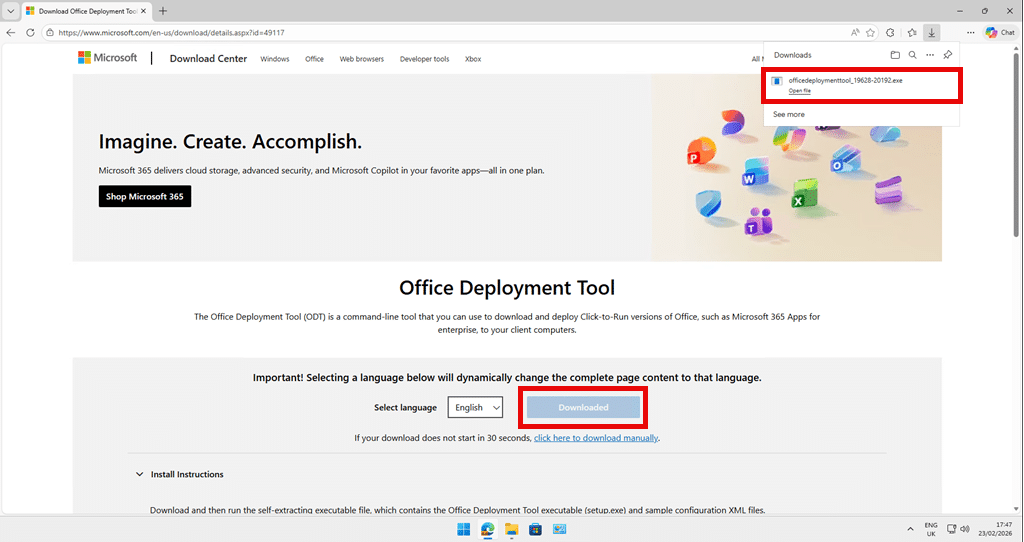1024x542 pixels.
Task: Go to the Web browsers menu item
Action: coord(361,59)
